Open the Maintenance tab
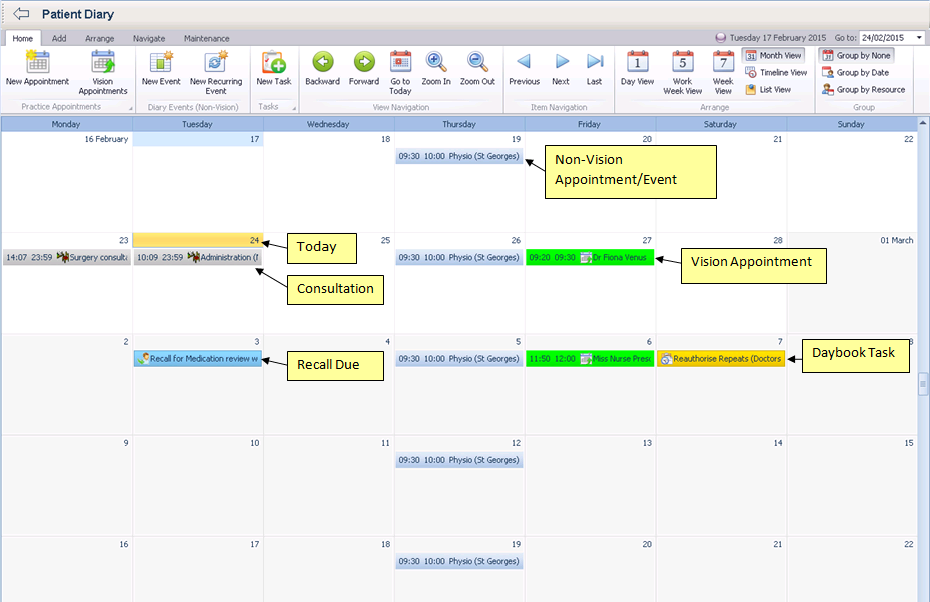Screen dimensions: 930x602 coord(206,38)
